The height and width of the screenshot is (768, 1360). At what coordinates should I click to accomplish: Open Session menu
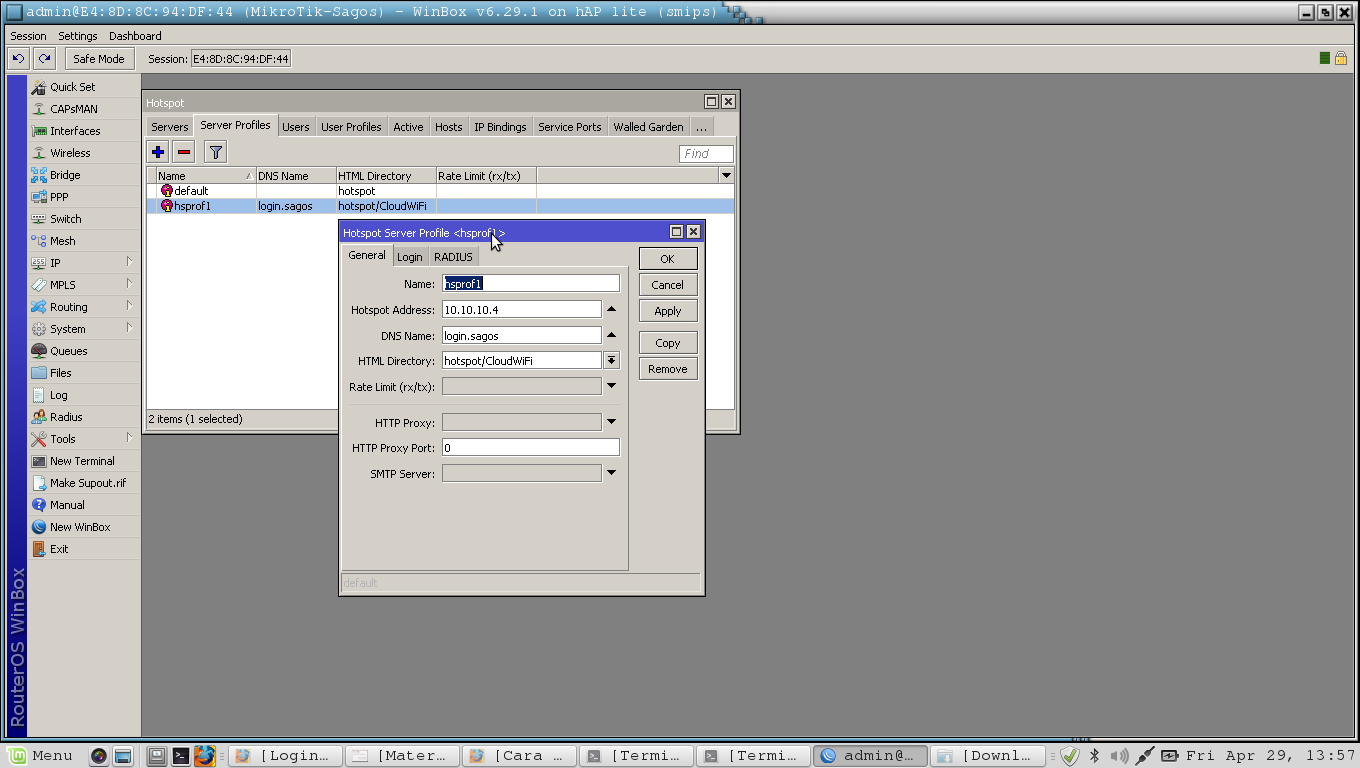point(28,36)
